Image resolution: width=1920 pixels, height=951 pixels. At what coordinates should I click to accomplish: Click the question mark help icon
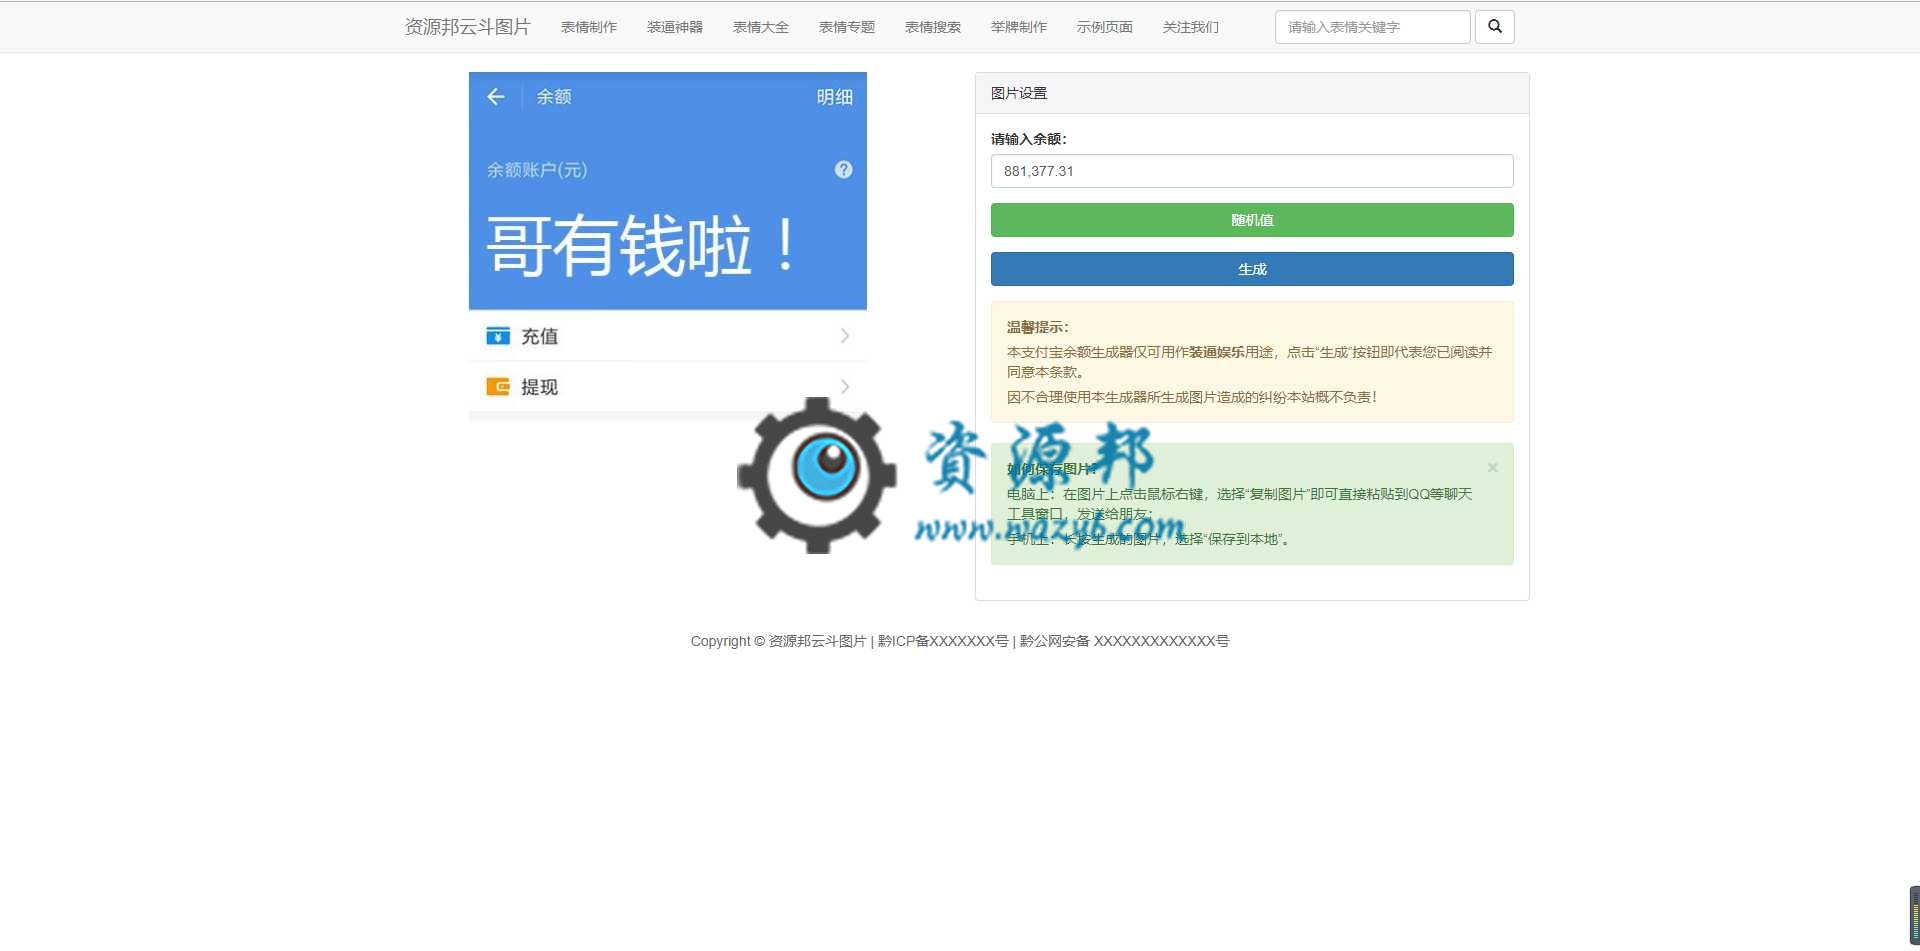pos(844,170)
